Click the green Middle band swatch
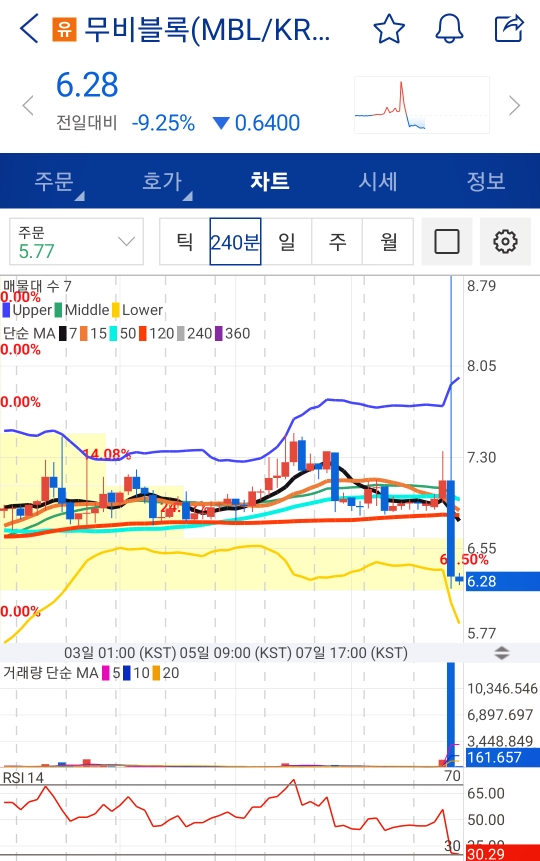This screenshot has height=861, width=540. click(x=58, y=310)
